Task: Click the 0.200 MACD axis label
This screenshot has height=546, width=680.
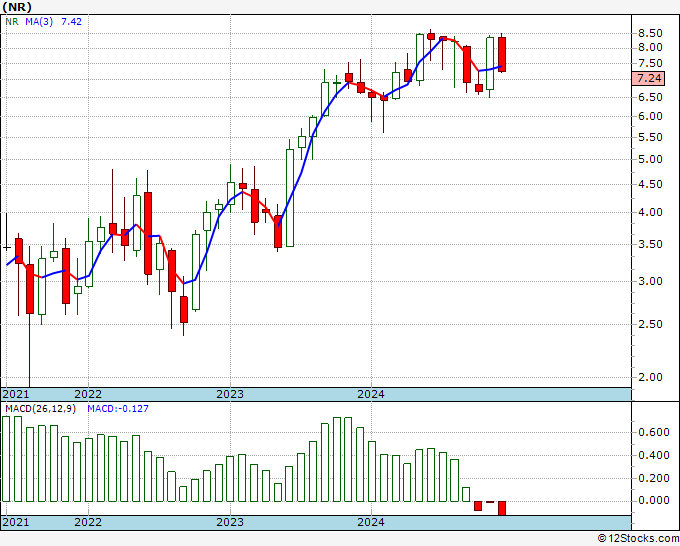Action: [x=654, y=478]
